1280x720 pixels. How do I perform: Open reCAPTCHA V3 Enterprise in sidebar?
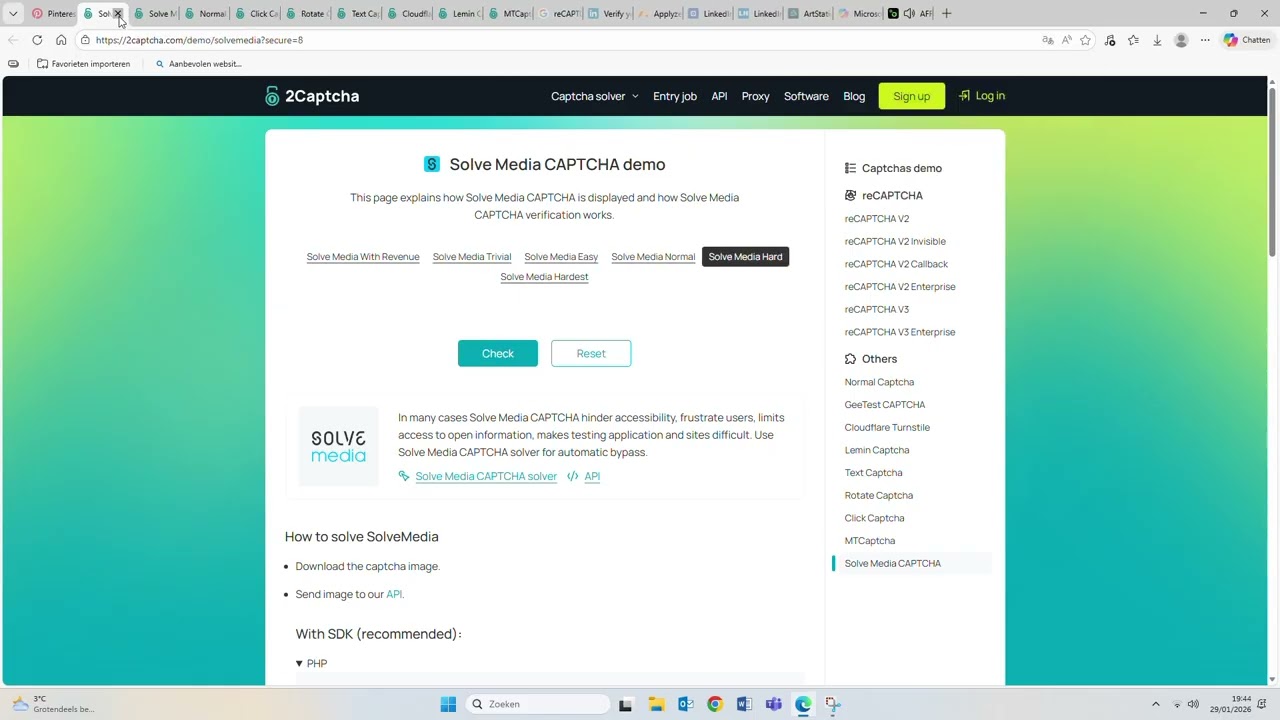click(900, 332)
